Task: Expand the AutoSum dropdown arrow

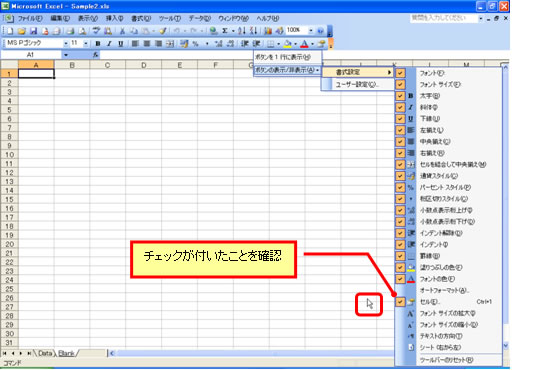Action: (x=233, y=31)
